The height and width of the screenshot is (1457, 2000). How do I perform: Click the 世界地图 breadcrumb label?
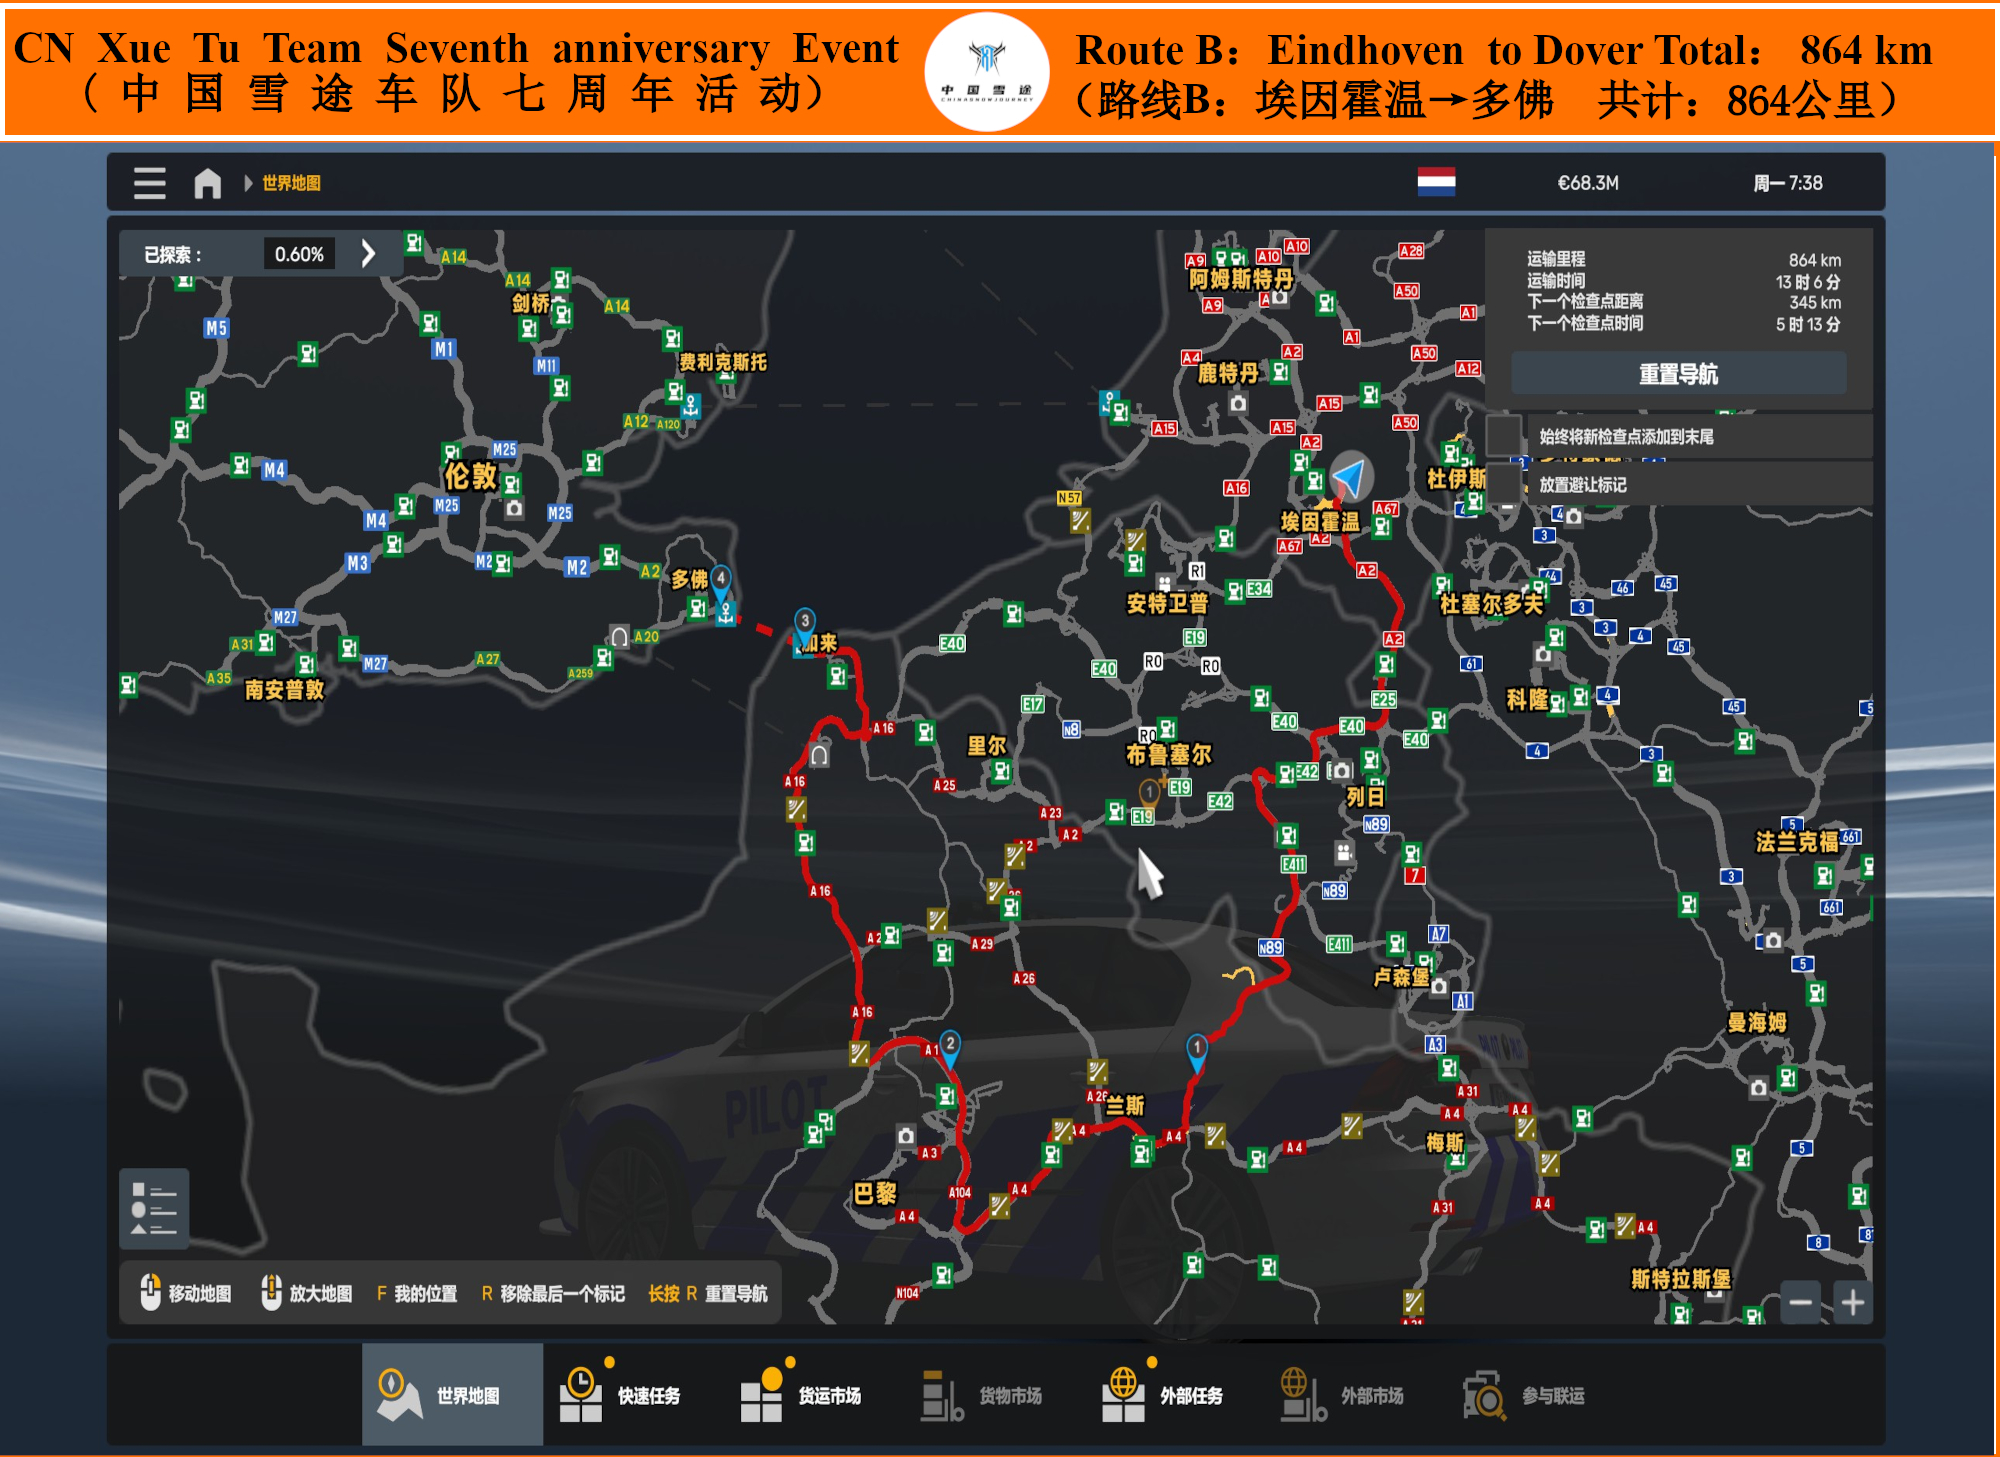click(291, 183)
